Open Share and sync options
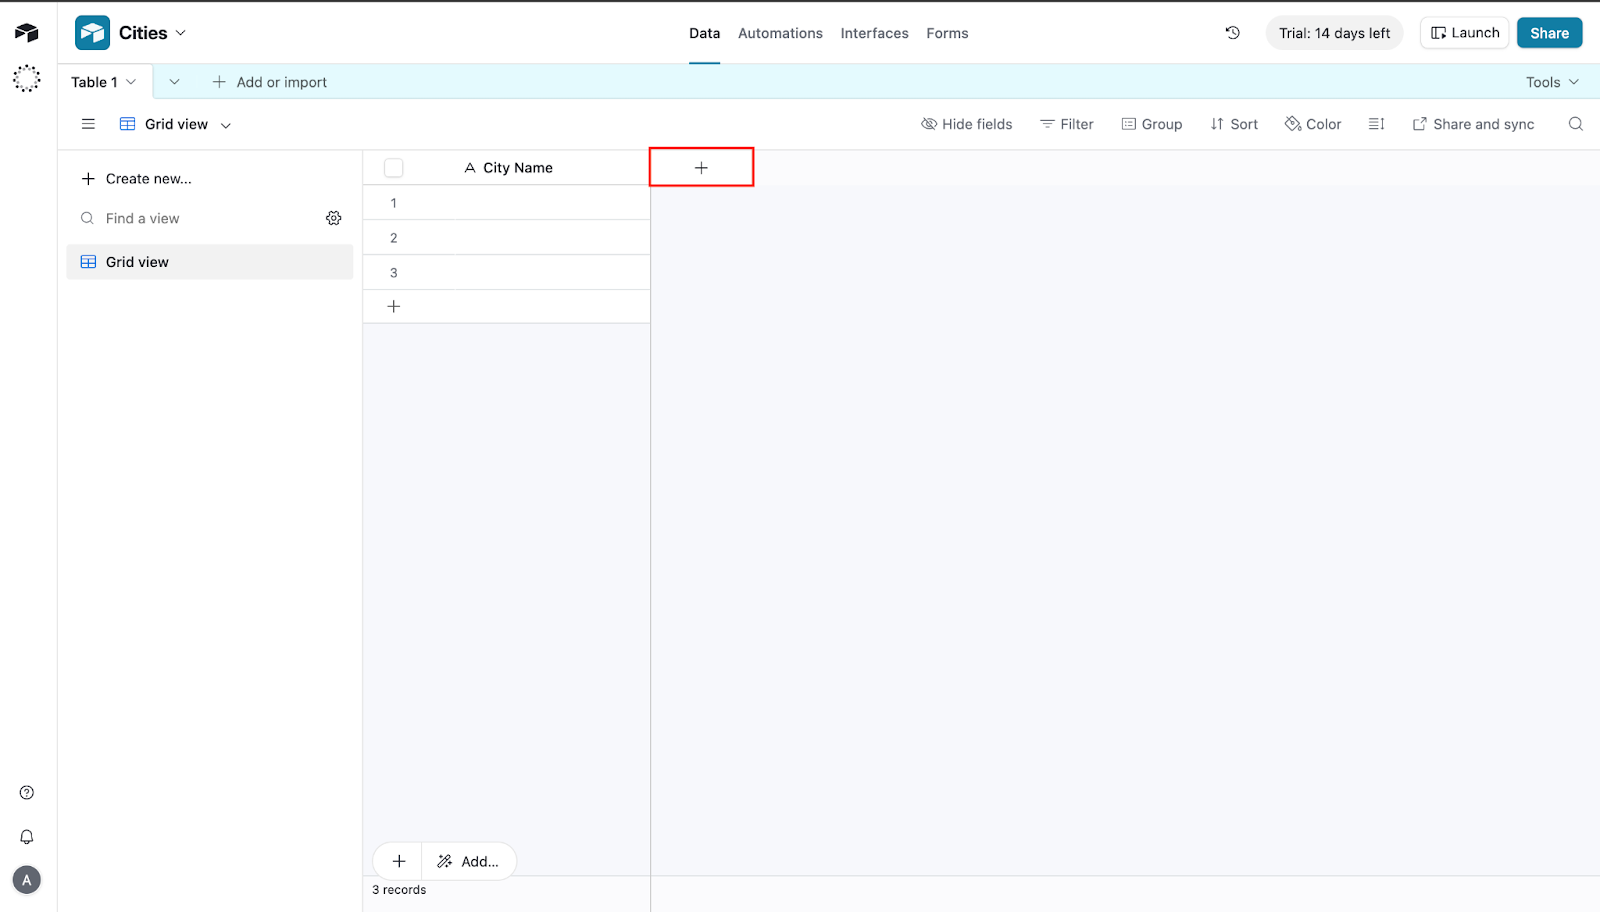This screenshot has height=912, width=1600. 1473,124
